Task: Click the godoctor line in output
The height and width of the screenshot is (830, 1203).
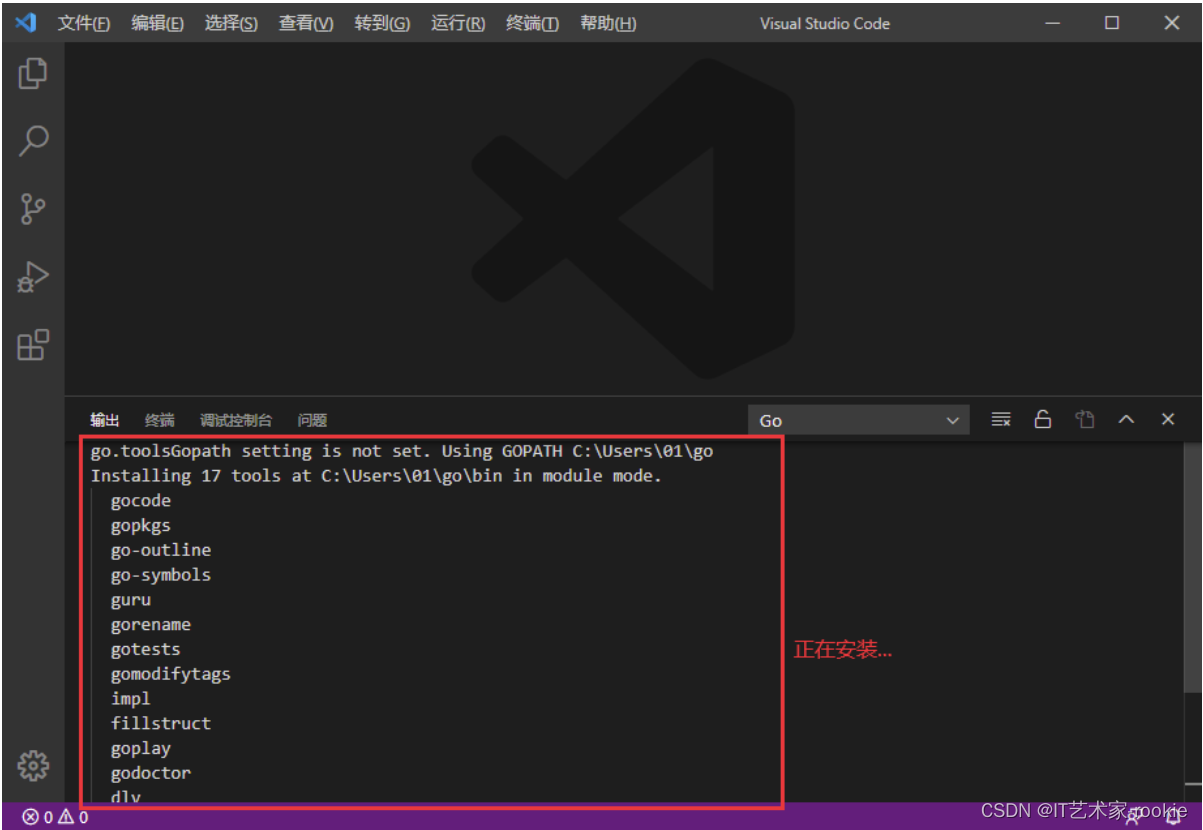Action: click(x=150, y=773)
